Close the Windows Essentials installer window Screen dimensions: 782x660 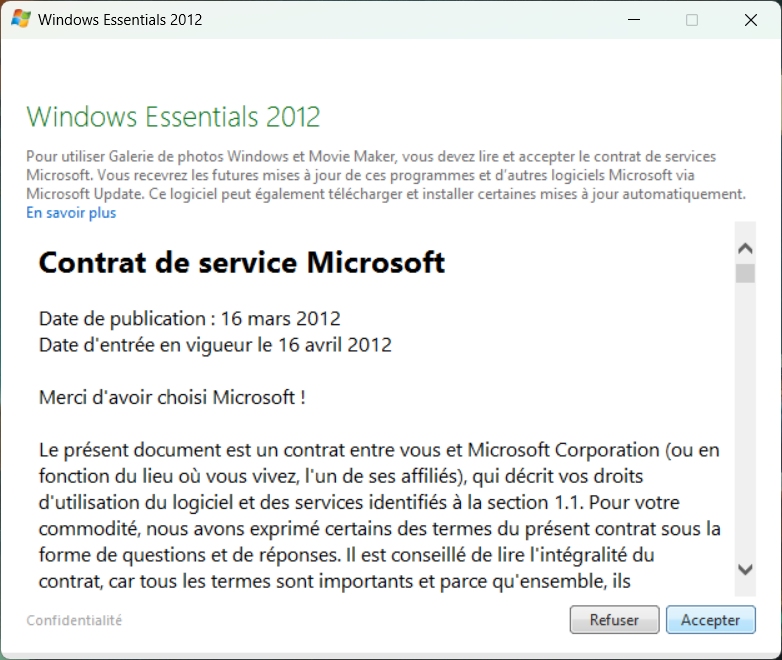click(x=751, y=20)
